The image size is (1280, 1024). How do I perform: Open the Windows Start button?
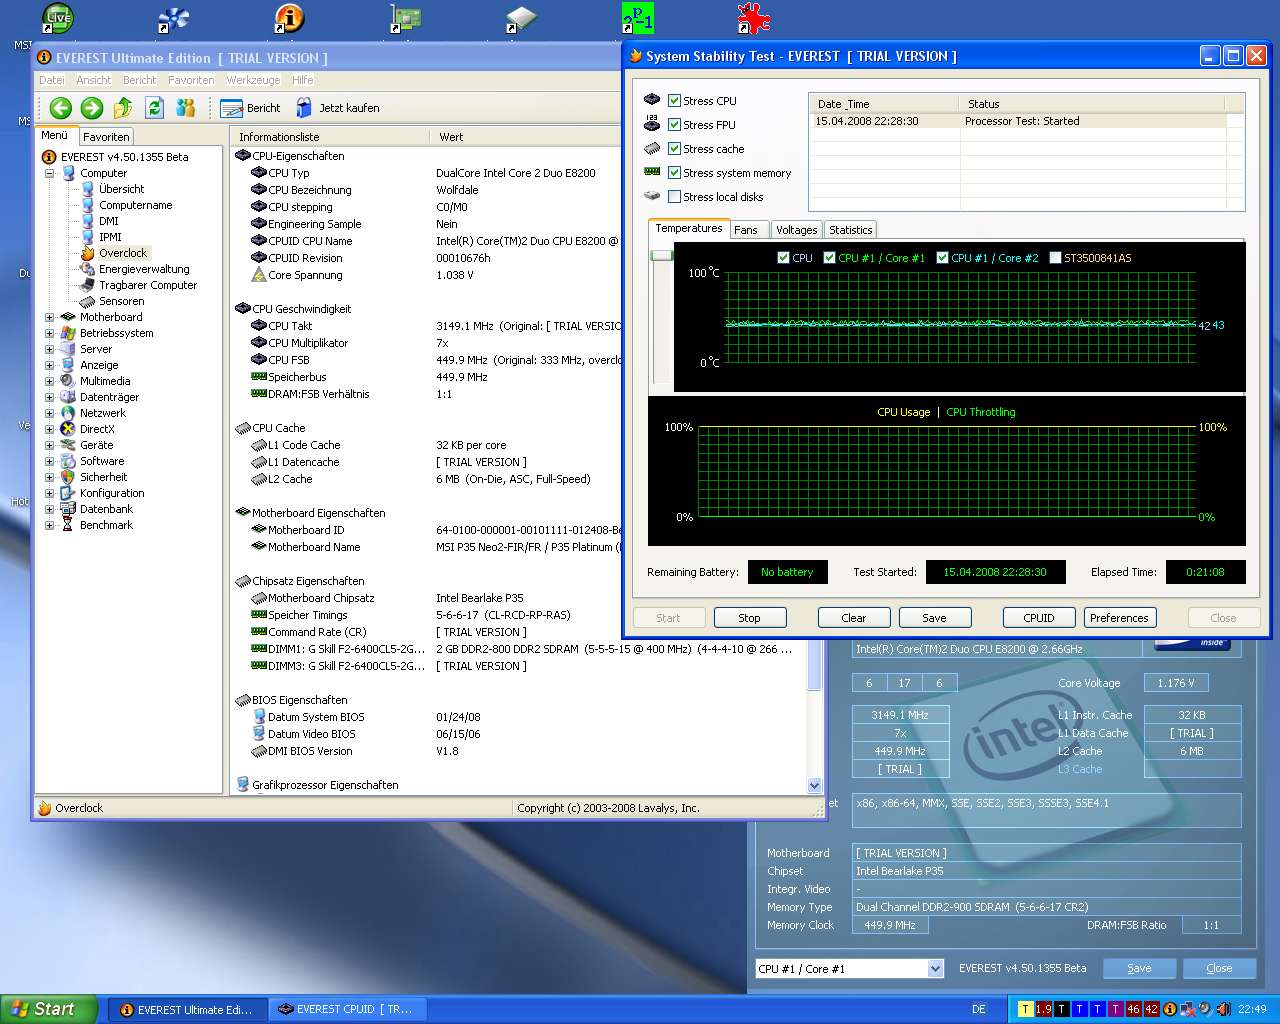coord(49,1009)
